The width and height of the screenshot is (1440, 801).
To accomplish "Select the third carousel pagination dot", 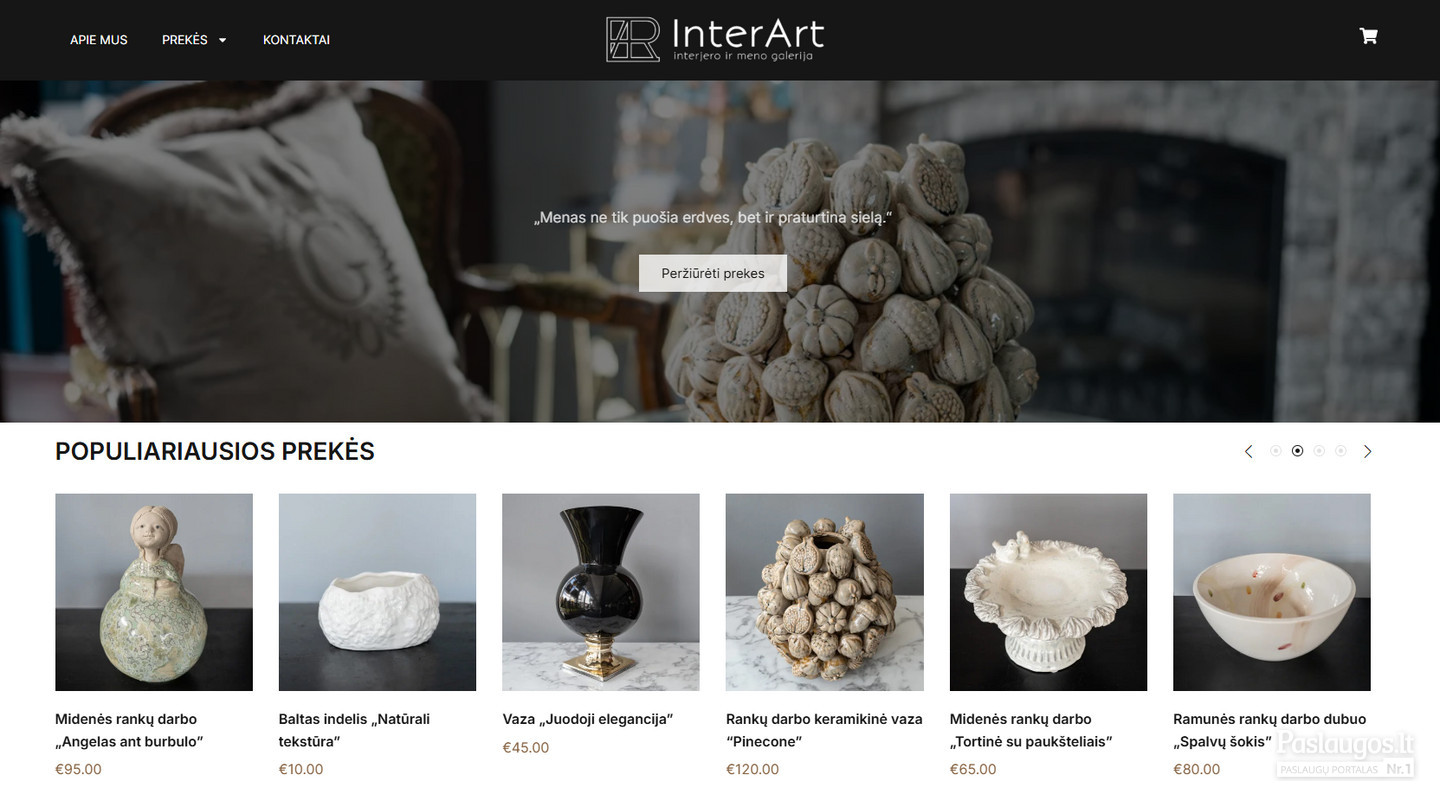I will [1319, 451].
